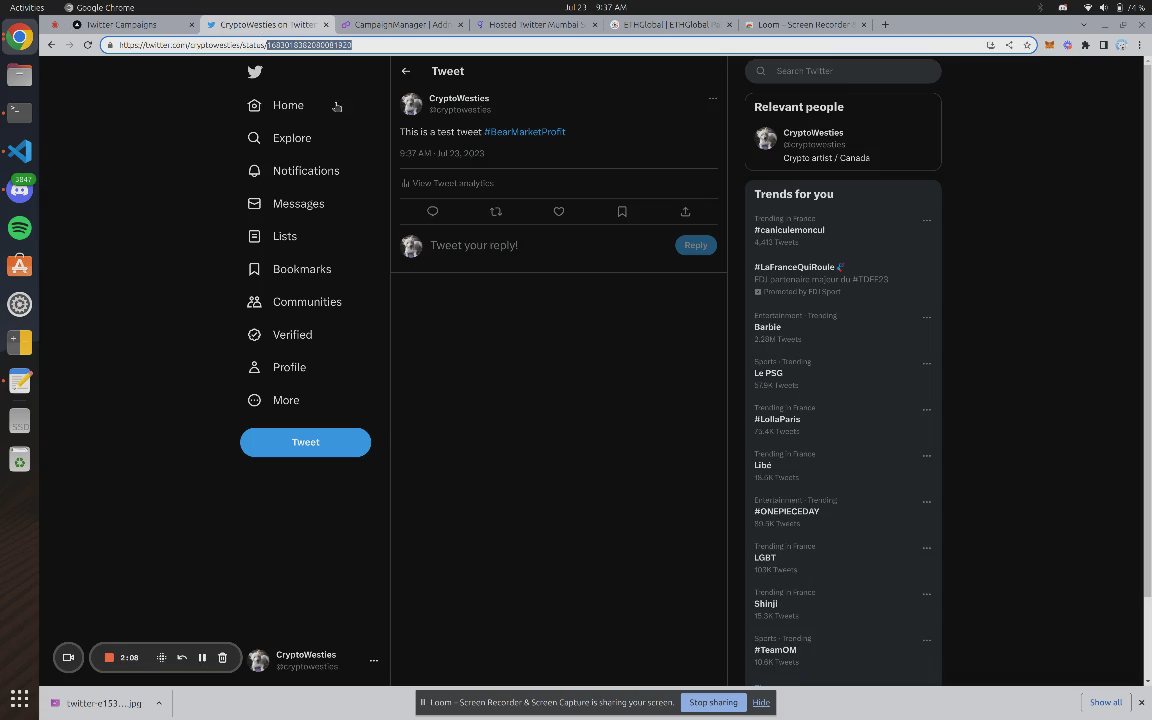Screen dimensions: 1152x720
Task: Click the blue Tweet compose button
Action: (x=306, y=442)
